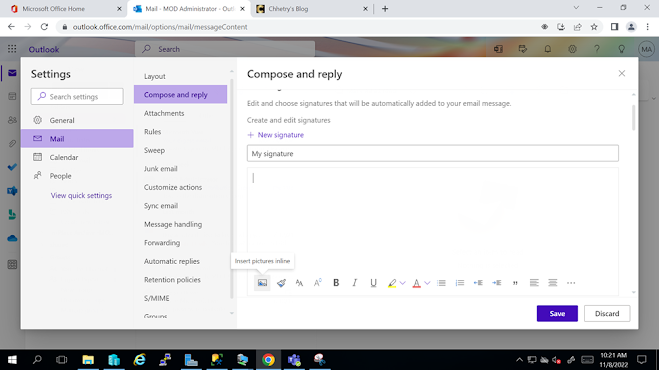
Task: Increase the indent
Action: pos(497,283)
